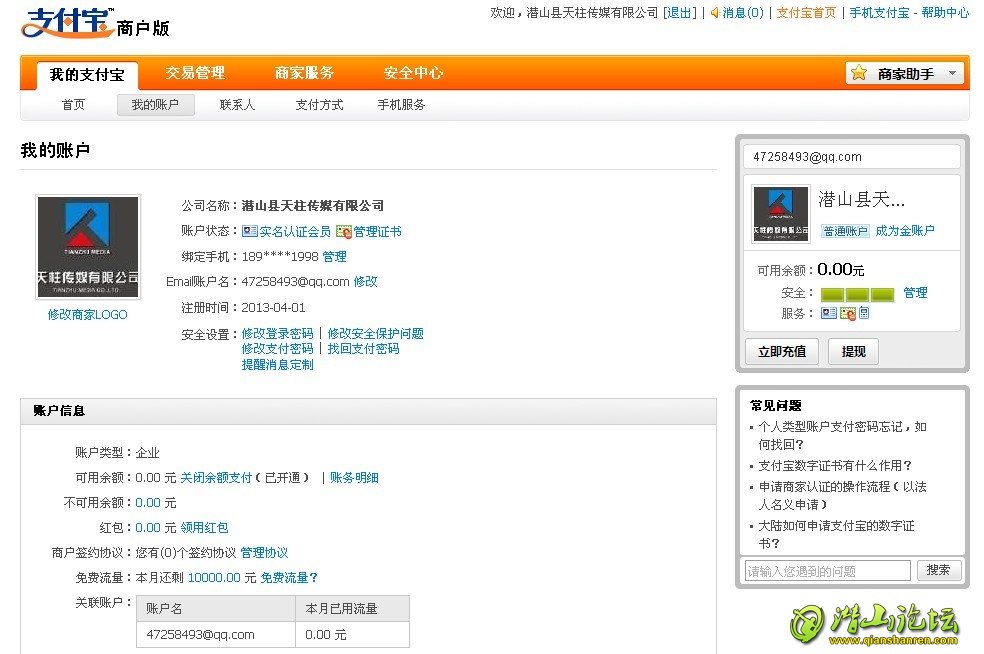
Task: Click the 修改支付密码 link
Action: [x=277, y=348]
